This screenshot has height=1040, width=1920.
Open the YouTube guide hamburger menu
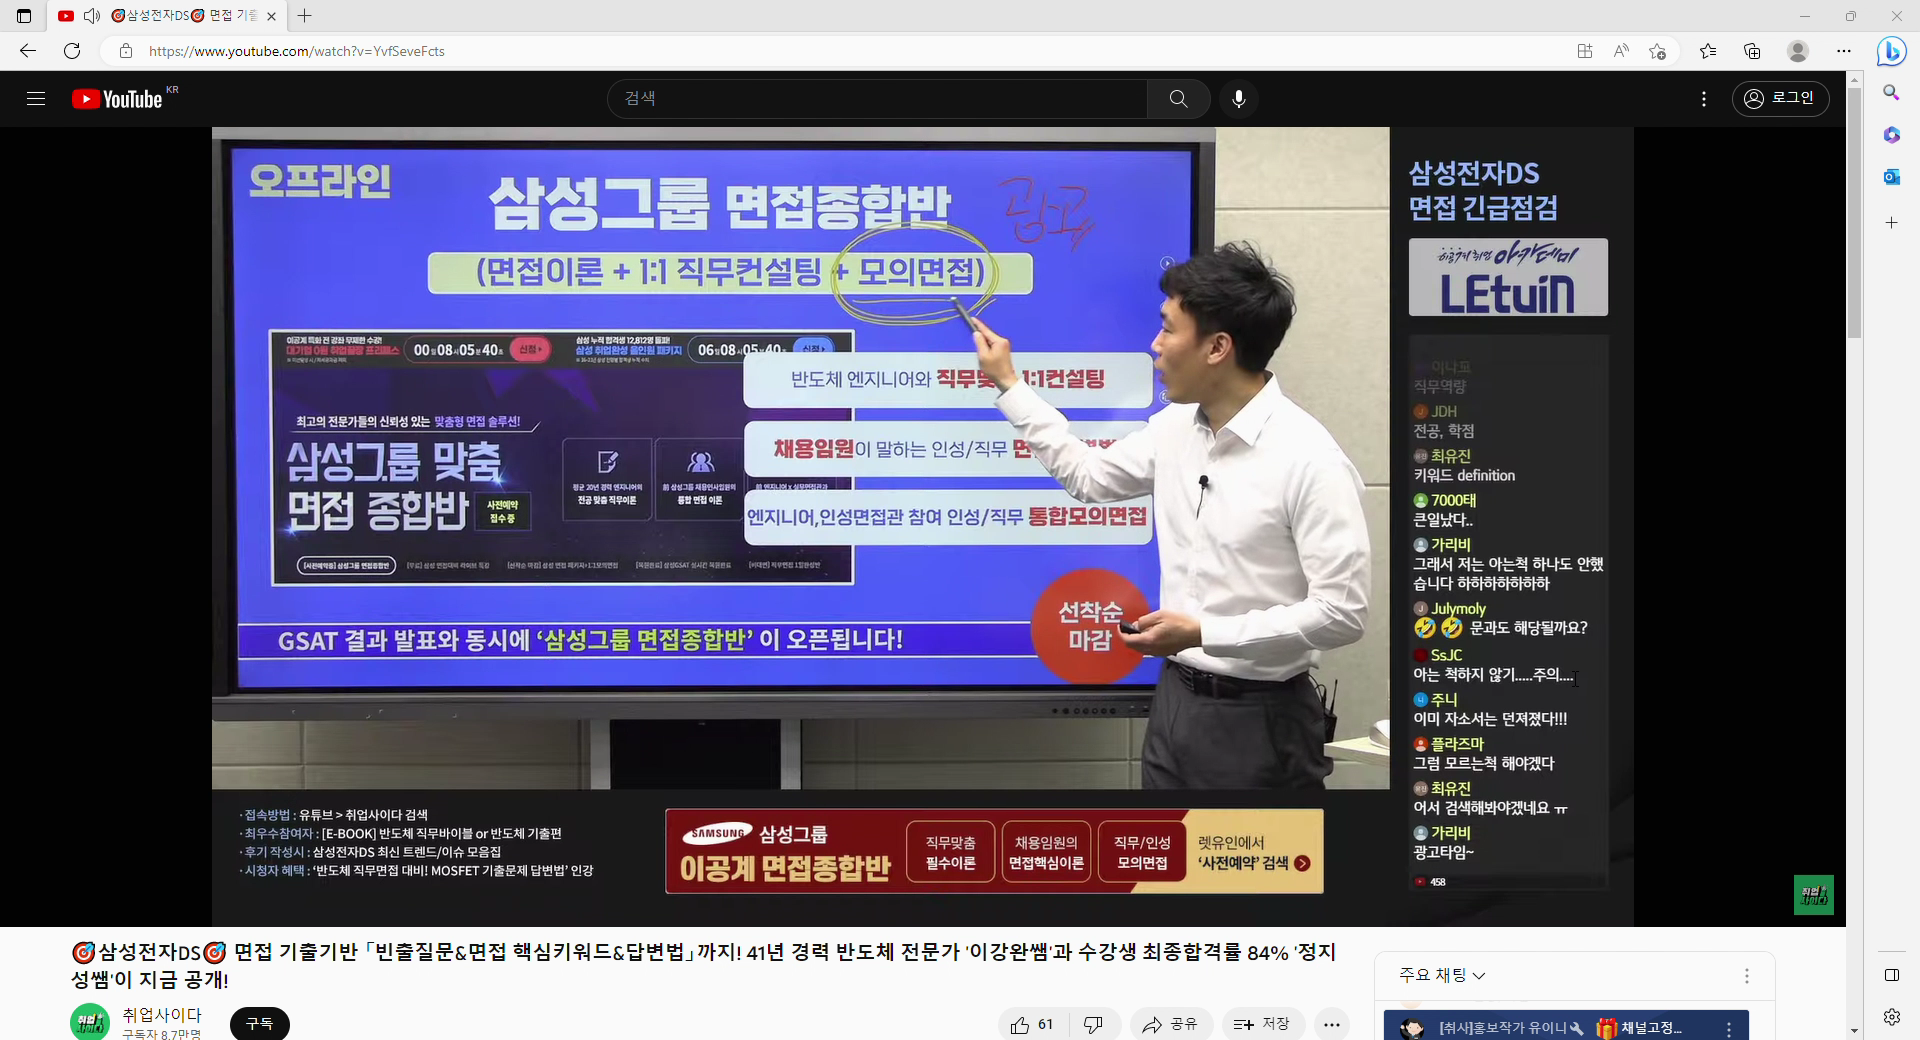(x=36, y=99)
